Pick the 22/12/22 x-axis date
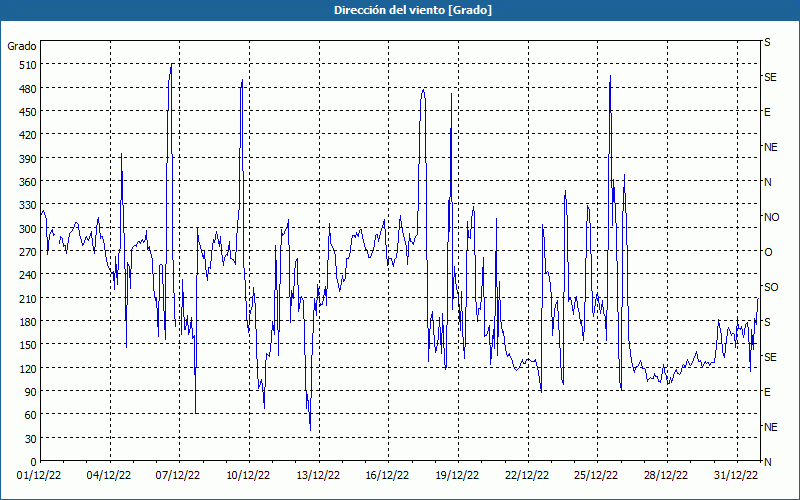Screen dimensions: 800x500 pyautogui.click(x=527, y=476)
